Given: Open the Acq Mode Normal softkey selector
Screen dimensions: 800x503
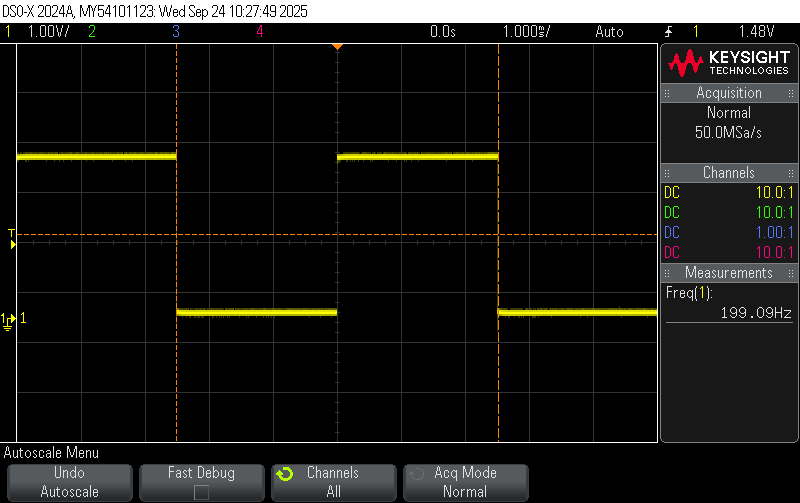Looking at the screenshot, I should pyautogui.click(x=465, y=482).
